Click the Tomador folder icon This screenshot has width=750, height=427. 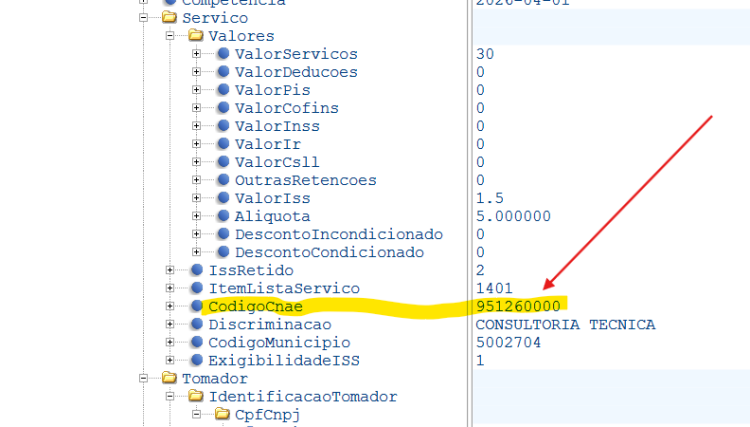click(x=169, y=378)
